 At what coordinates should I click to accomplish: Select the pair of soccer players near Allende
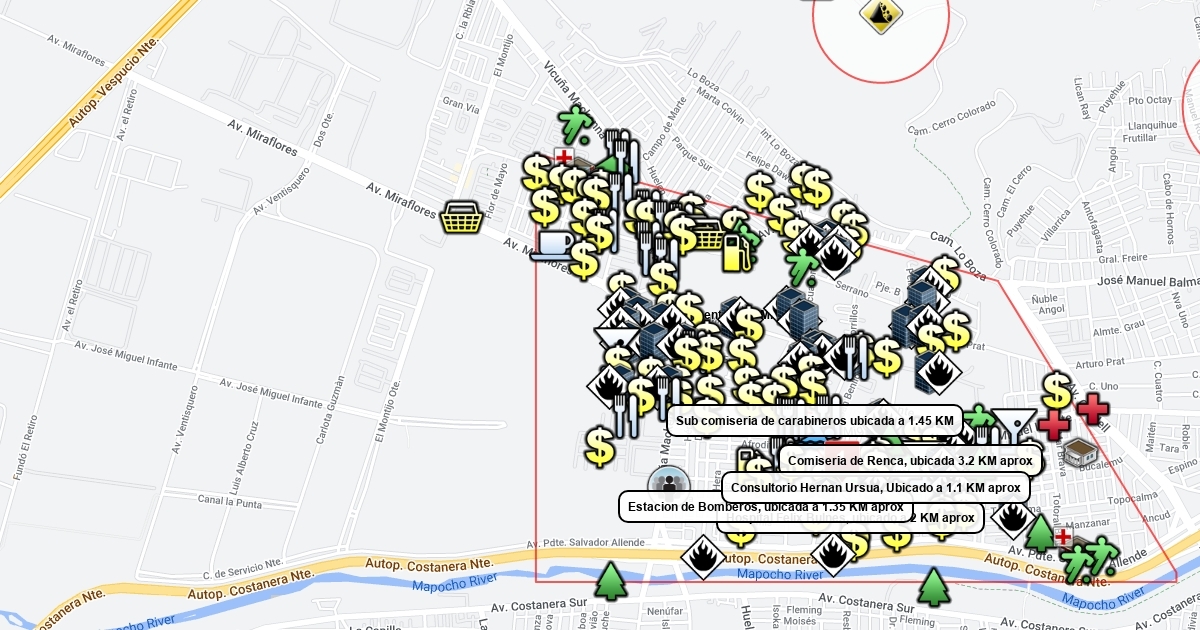(1089, 559)
